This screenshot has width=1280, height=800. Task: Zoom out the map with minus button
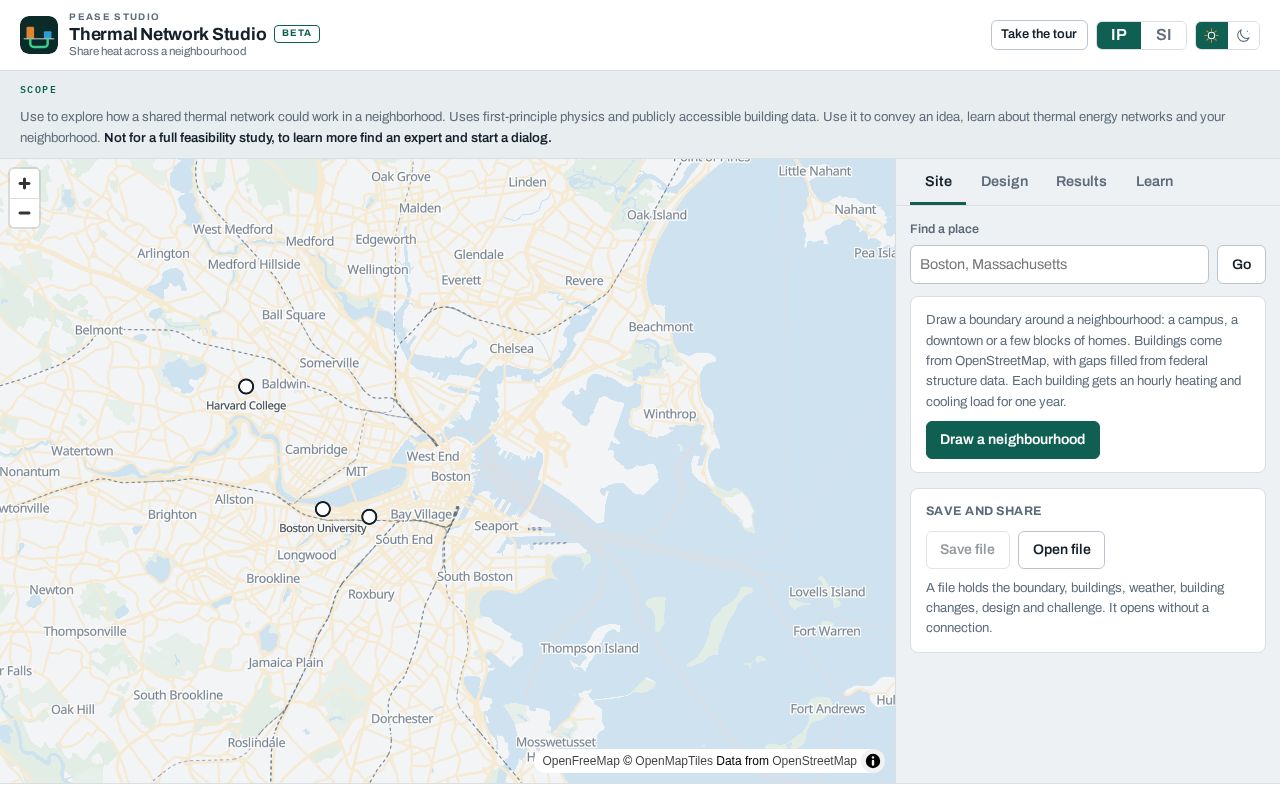[x=24, y=213]
